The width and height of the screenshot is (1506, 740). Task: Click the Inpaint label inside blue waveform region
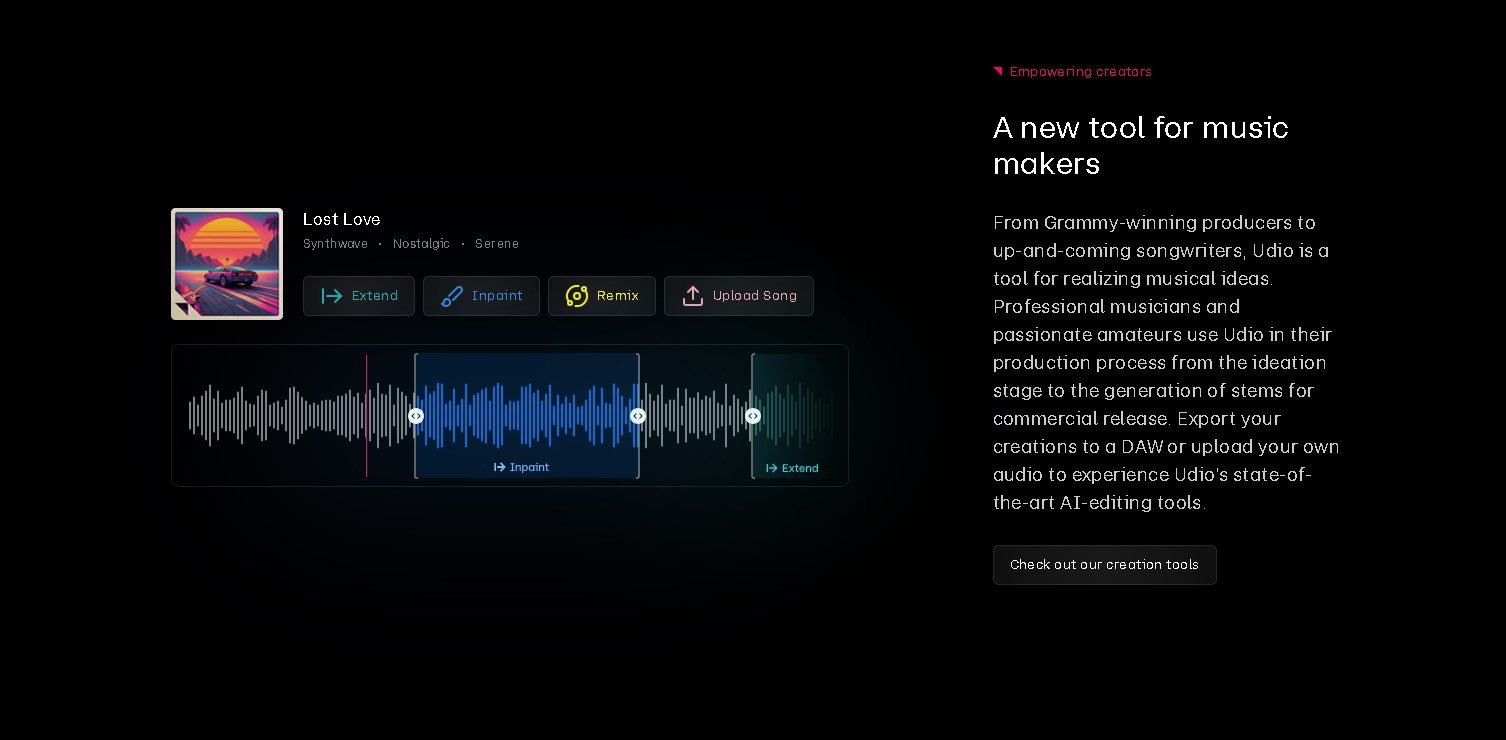click(522, 467)
